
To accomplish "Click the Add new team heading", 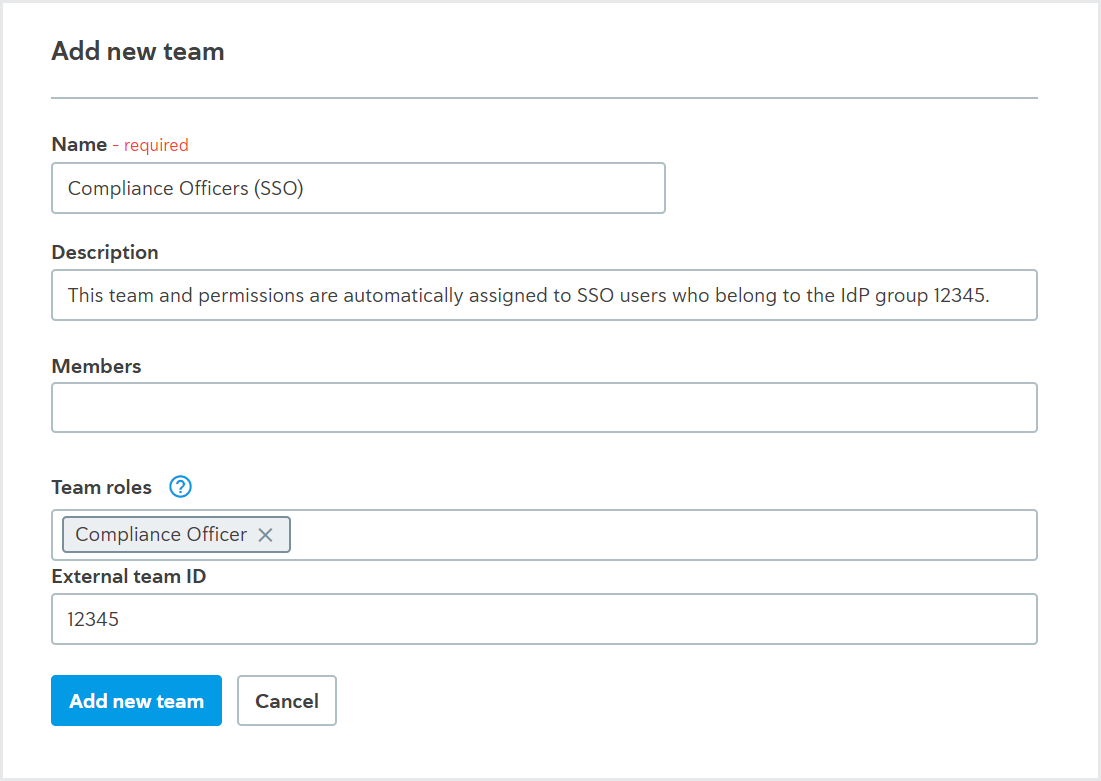I will 138,51.
